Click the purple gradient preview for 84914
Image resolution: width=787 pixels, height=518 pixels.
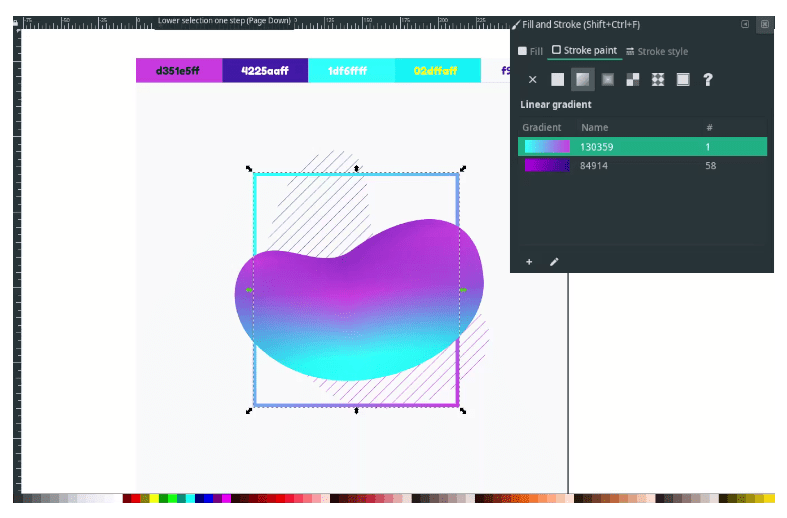pos(547,166)
